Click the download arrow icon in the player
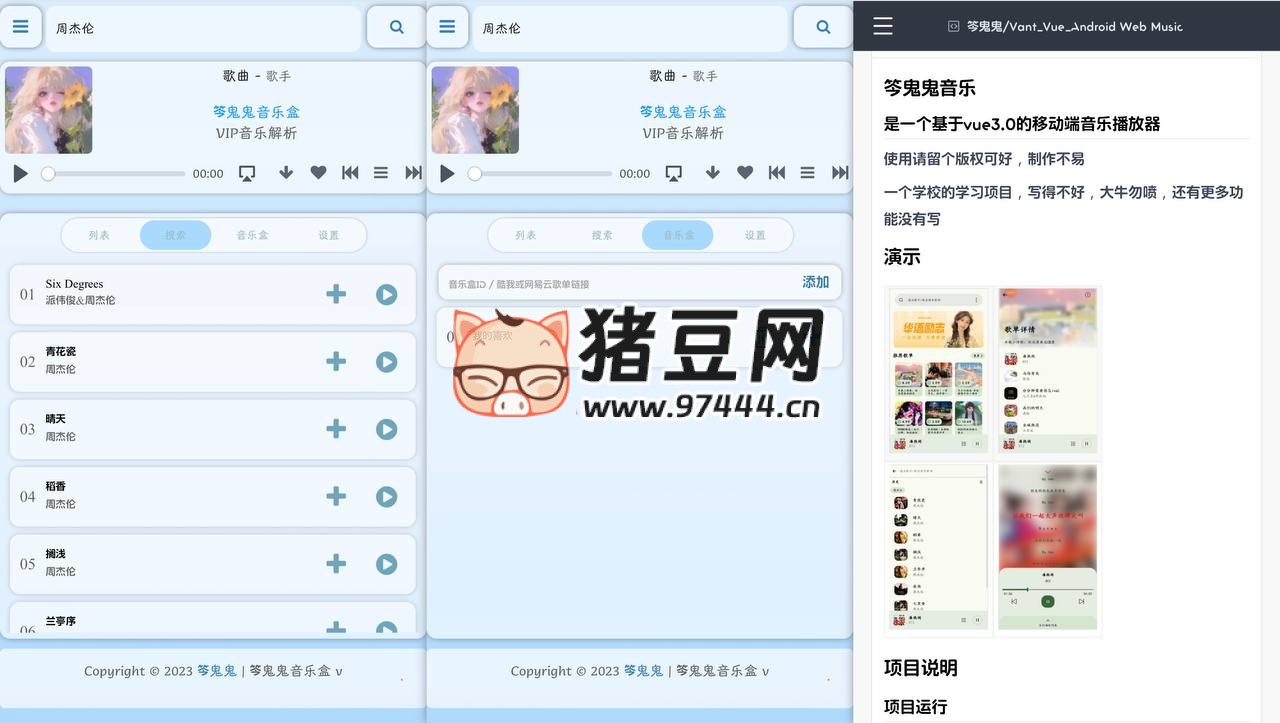Image resolution: width=1280 pixels, height=723 pixels. pyautogui.click(x=285, y=173)
